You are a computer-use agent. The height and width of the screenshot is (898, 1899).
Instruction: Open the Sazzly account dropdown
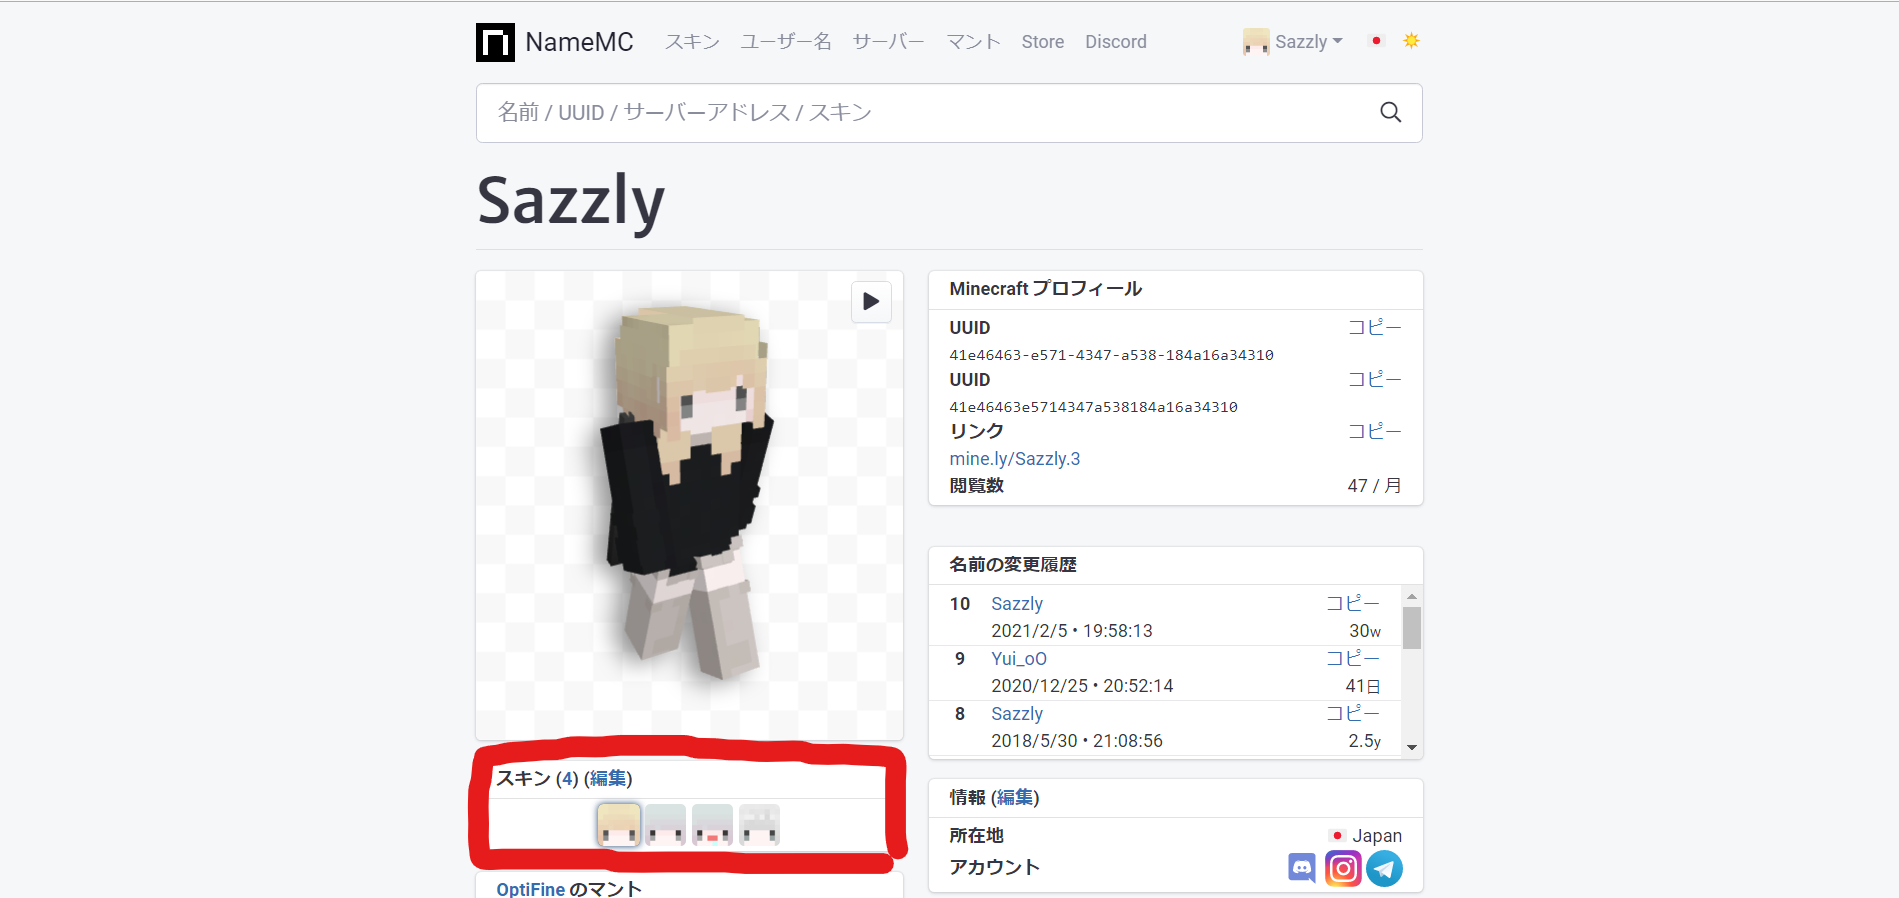click(x=1309, y=42)
